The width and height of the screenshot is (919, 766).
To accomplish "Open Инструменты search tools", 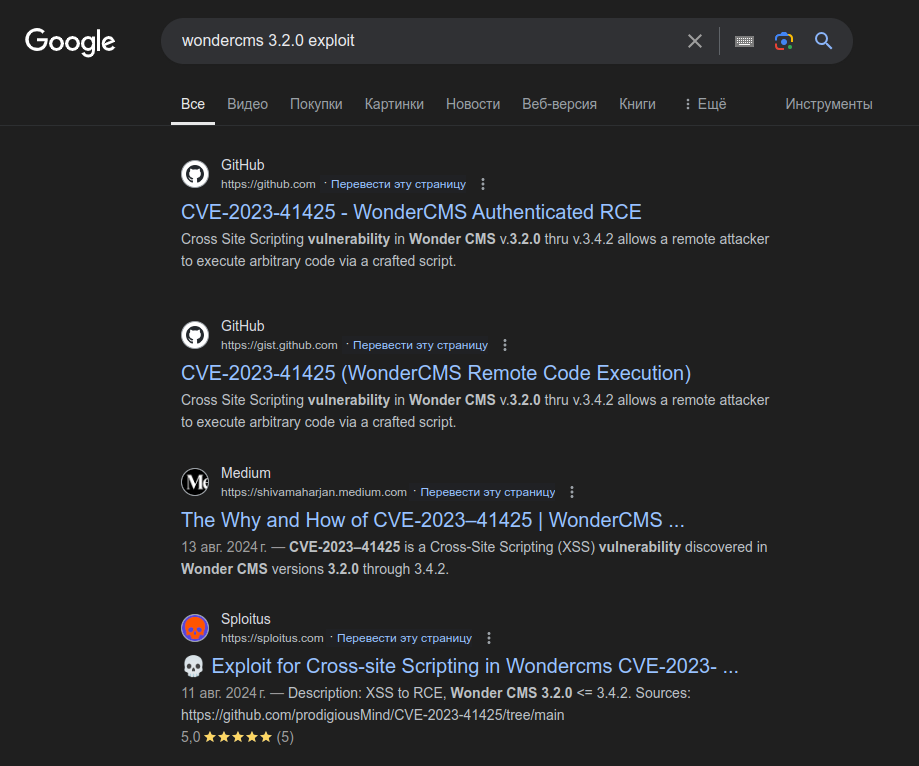I will tap(829, 104).
